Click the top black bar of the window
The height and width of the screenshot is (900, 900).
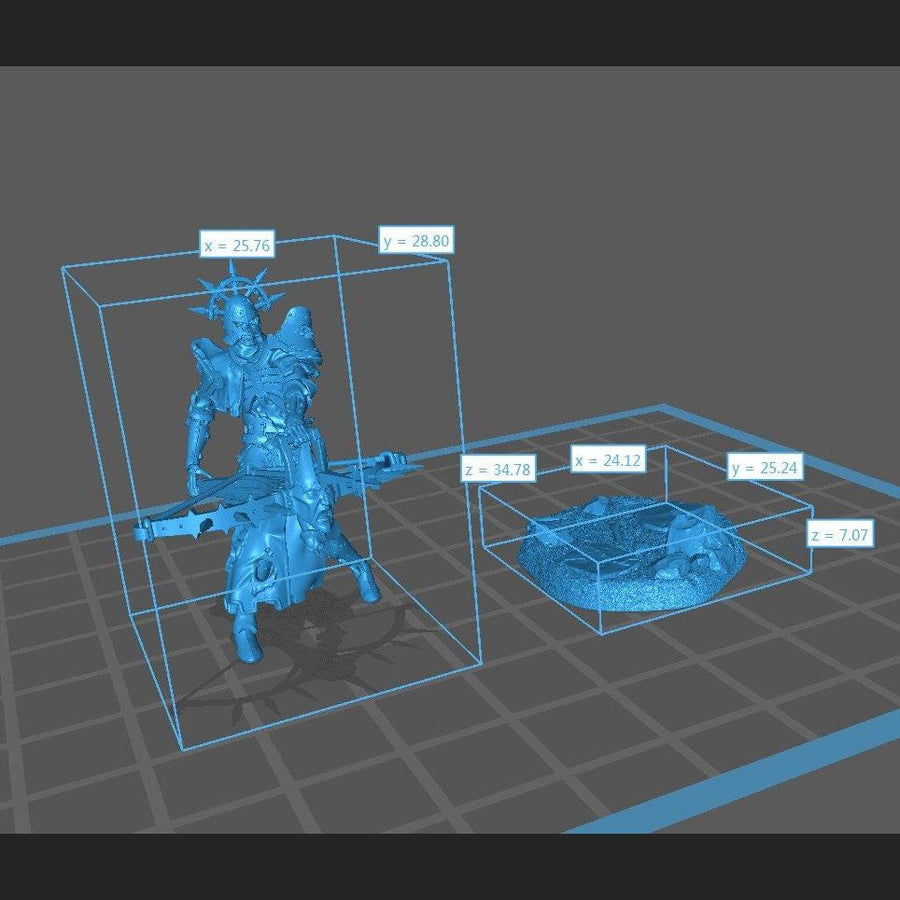(450, 30)
